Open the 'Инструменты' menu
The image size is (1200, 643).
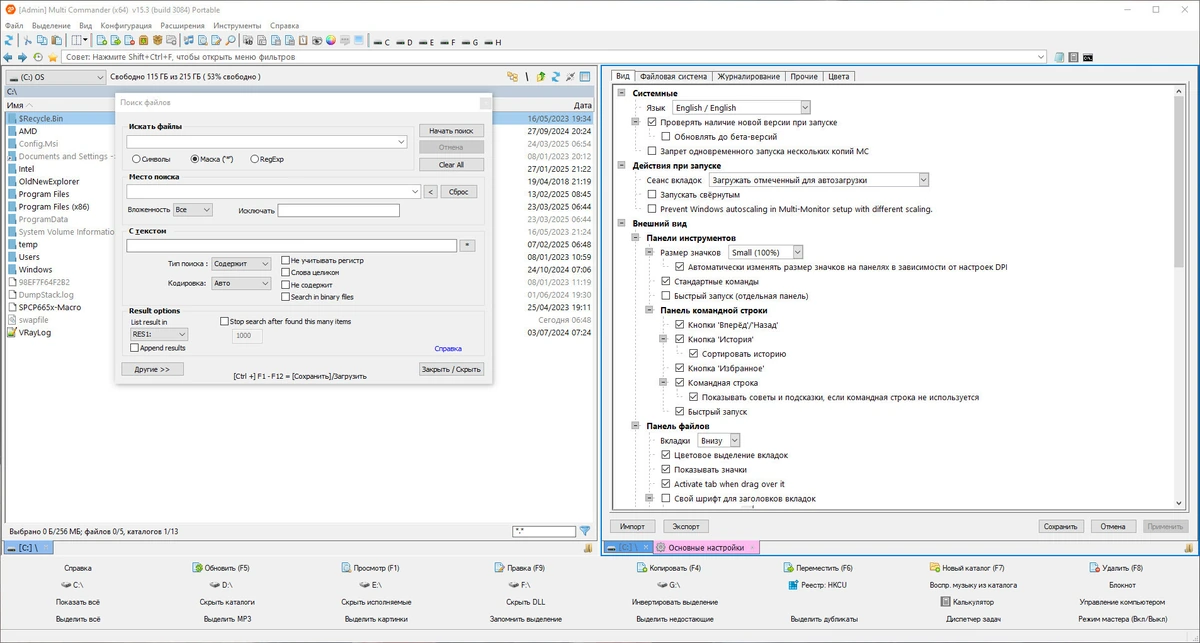(238, 25)
